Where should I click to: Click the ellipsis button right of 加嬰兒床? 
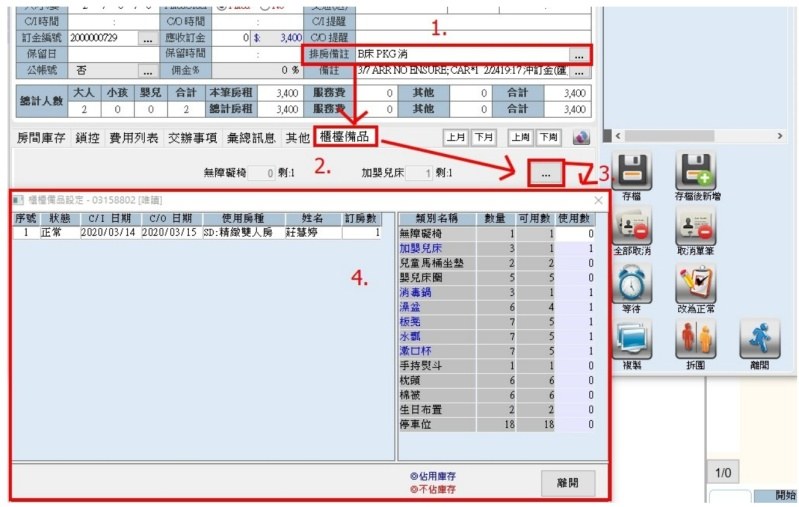pos(546,174)
